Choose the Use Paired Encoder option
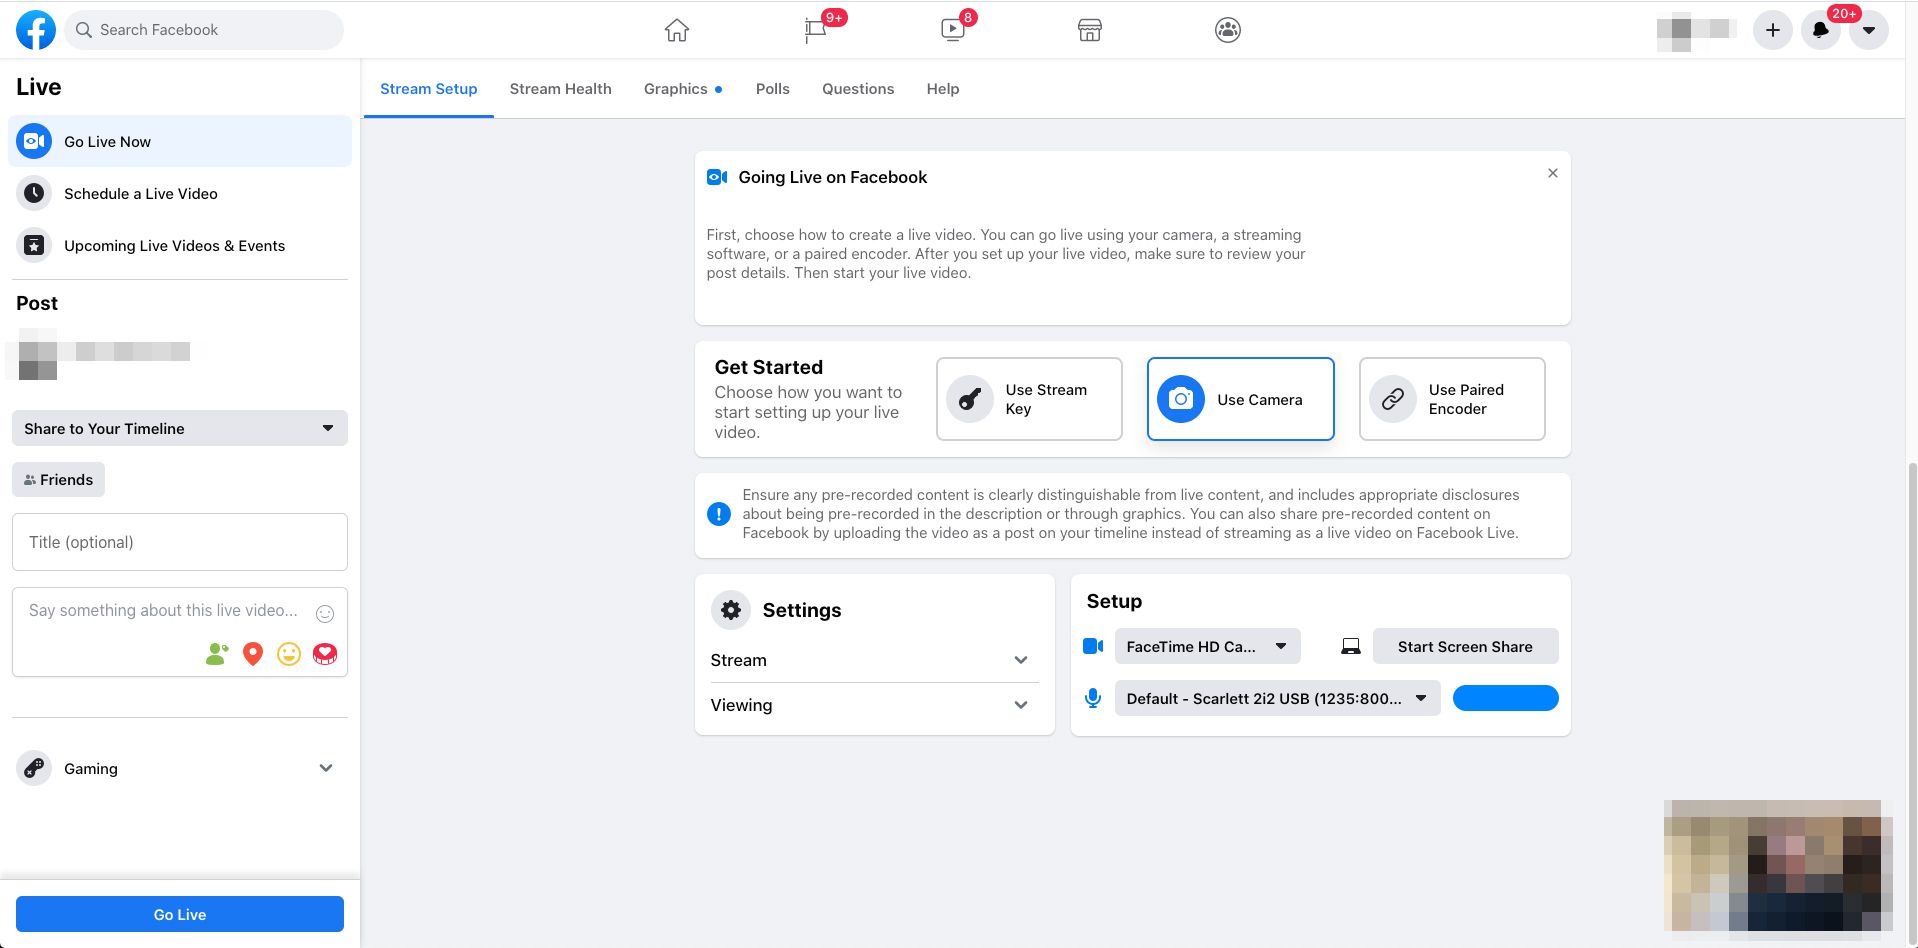 [x=1452, y=399]
